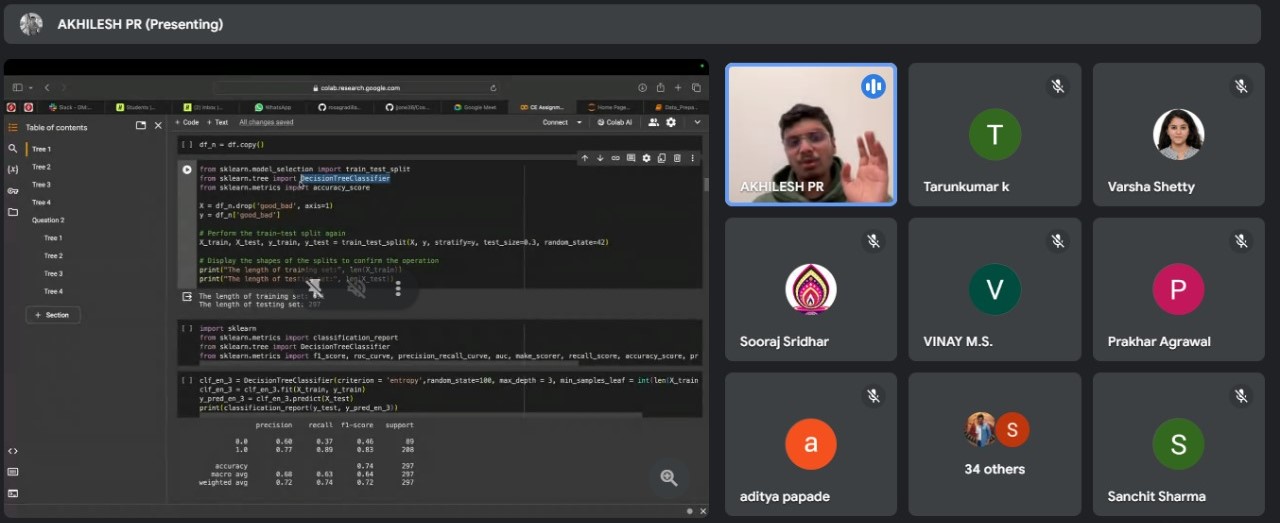The height and width of the screenshot is (523, 1280).
Task: Switch to the Data_Prepa browser tab
Action: click(675, 107)
